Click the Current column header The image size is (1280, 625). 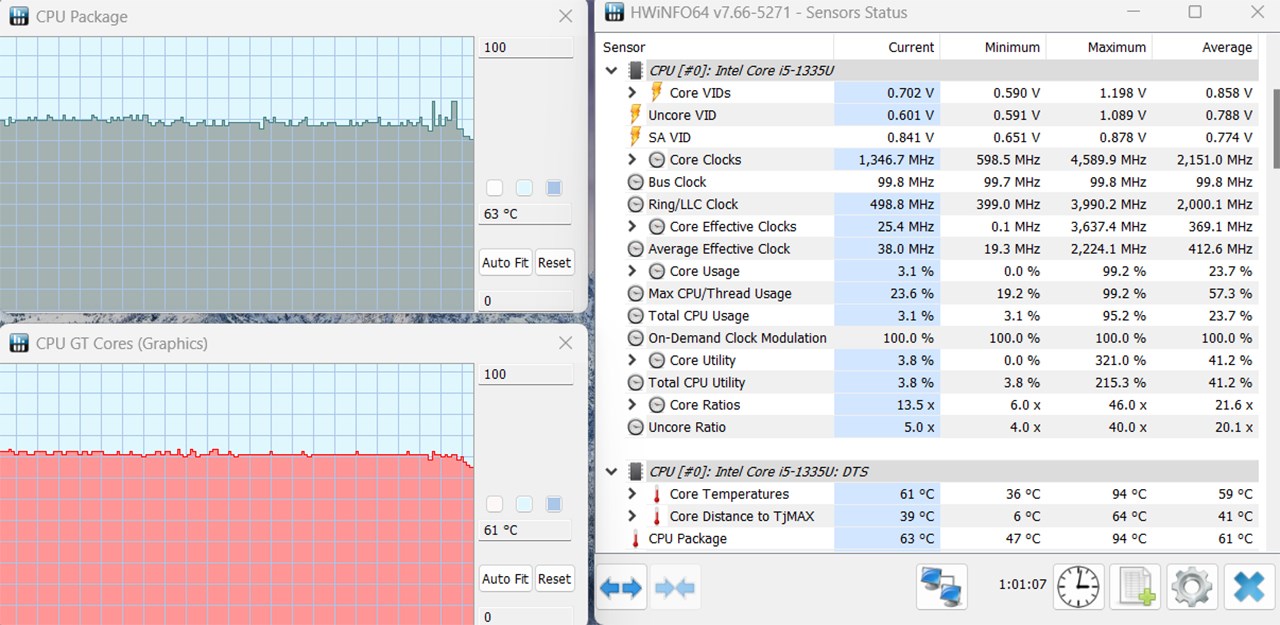(887, 47)
